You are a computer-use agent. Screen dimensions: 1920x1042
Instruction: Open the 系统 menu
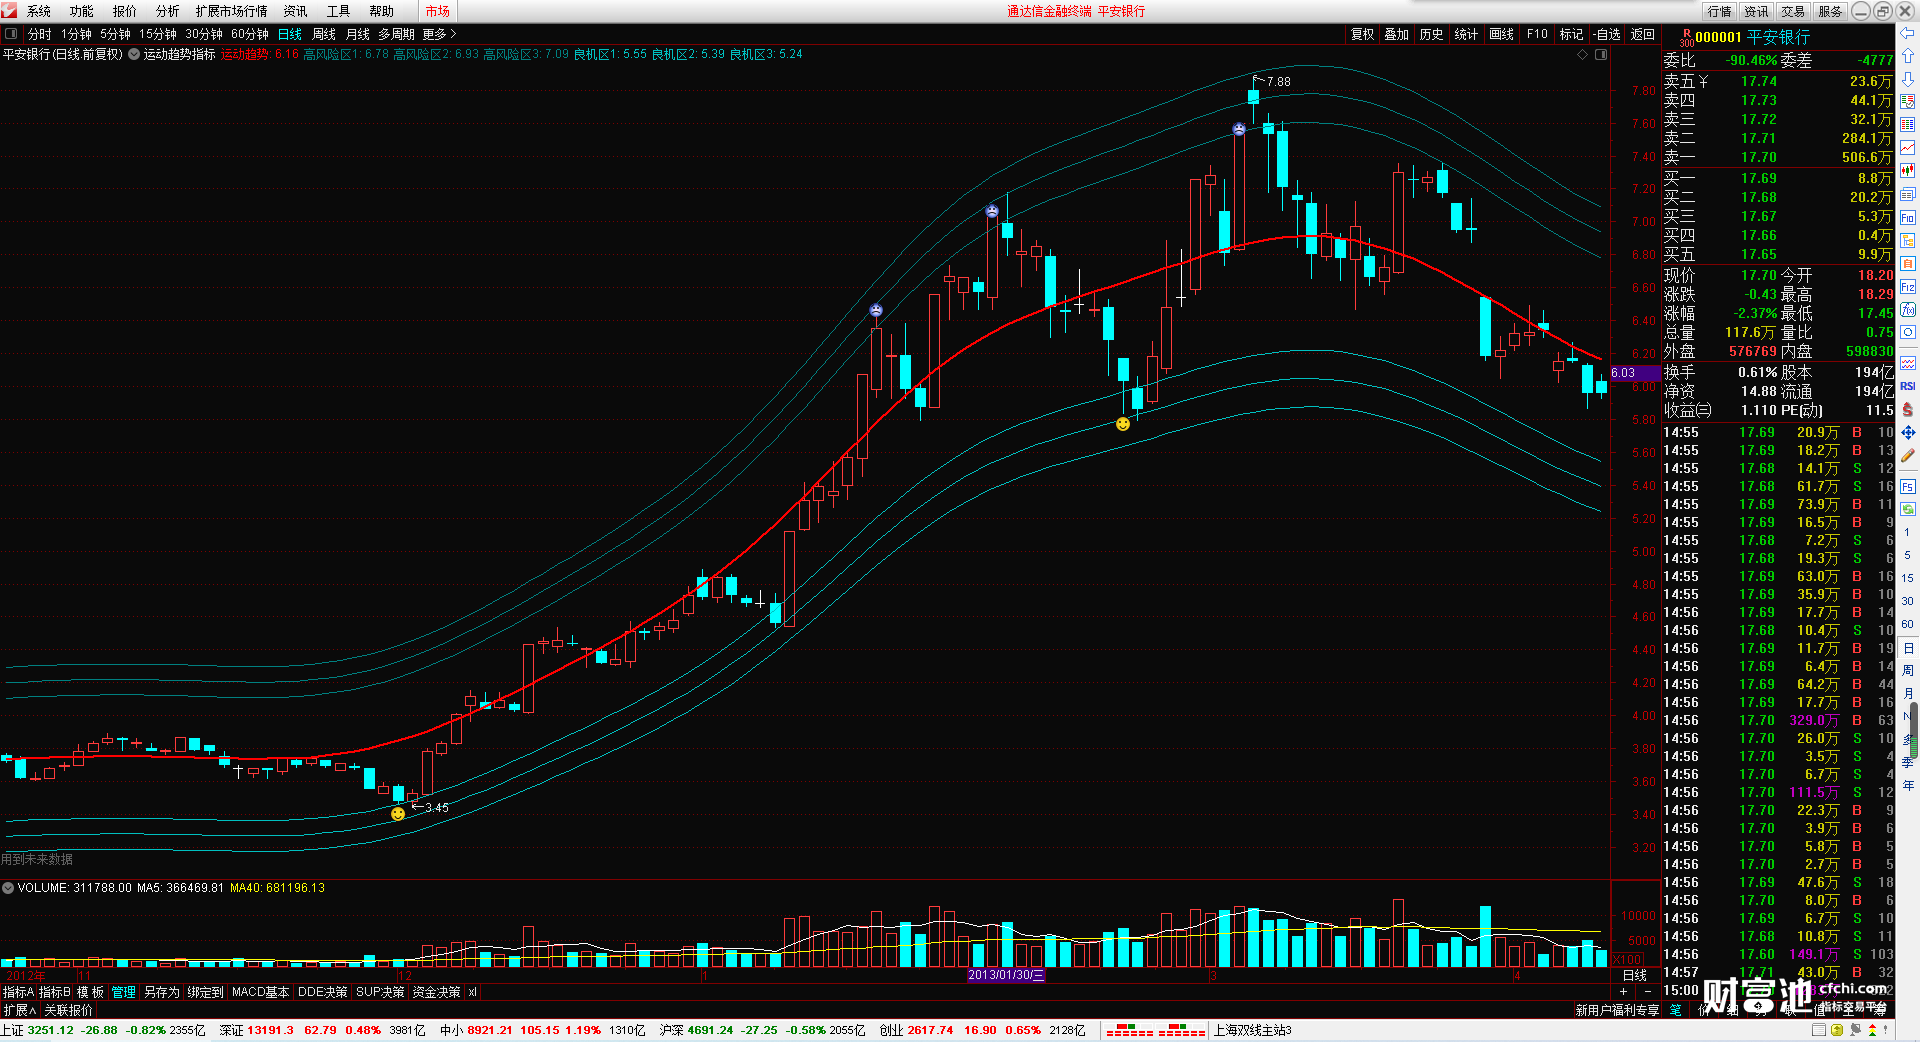39,11
